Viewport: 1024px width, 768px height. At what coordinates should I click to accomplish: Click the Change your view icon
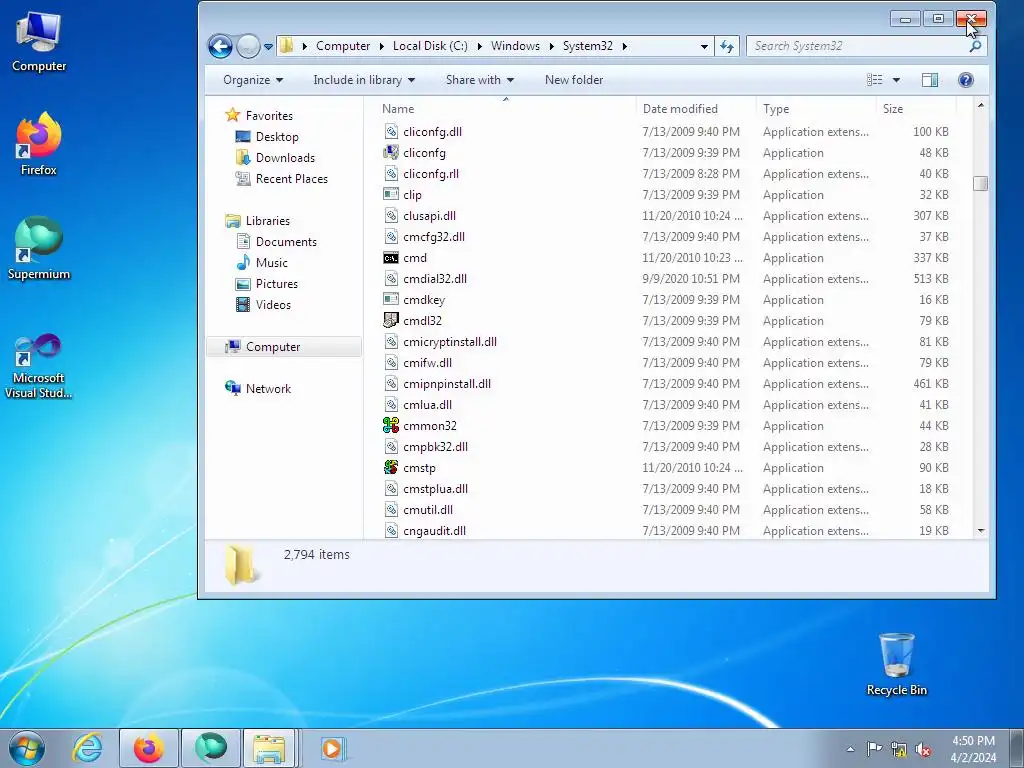tap(874, 80)
